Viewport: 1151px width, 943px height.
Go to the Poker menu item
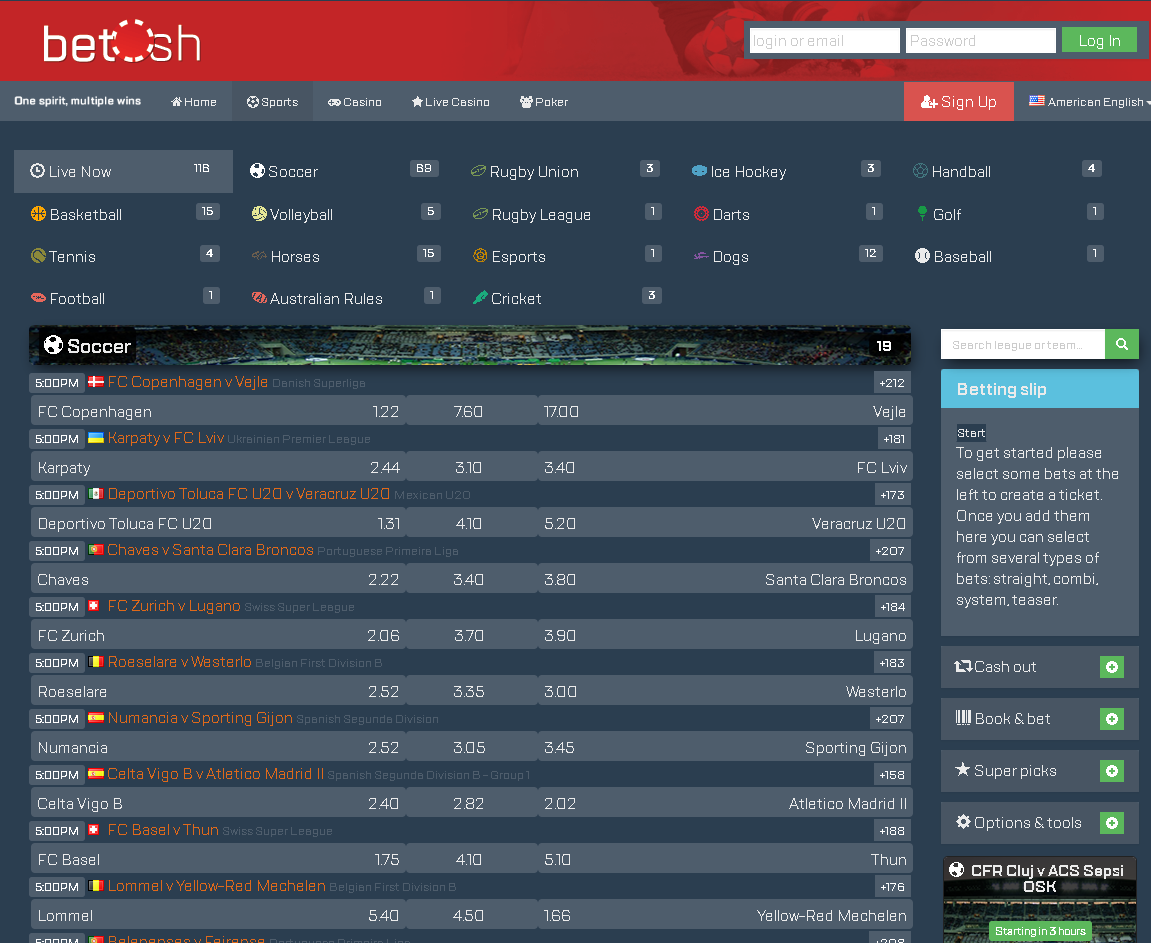tap(544, 102)
